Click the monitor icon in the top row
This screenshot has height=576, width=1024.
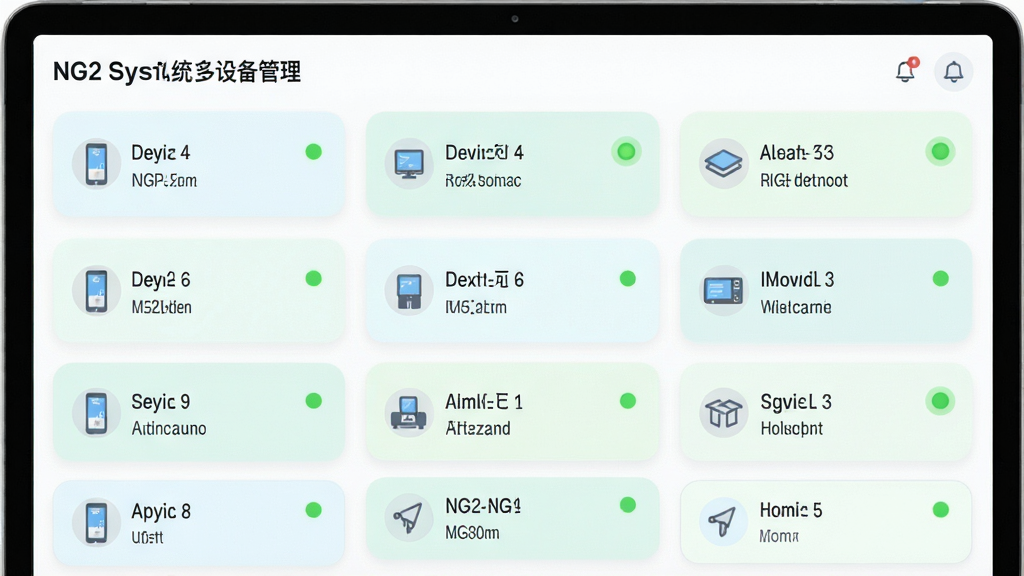pos(409,163)
